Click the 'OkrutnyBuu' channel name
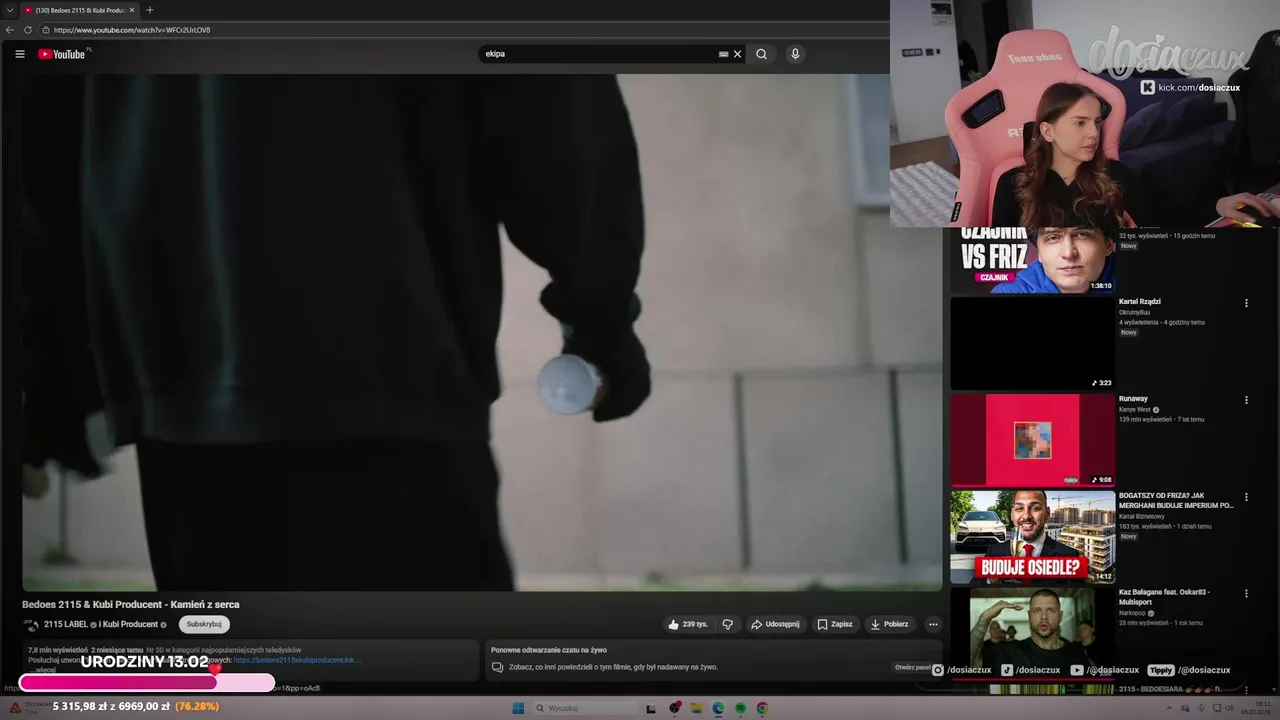The width and height of the screenshot is (1280, 720). (x=1134, y=313)
